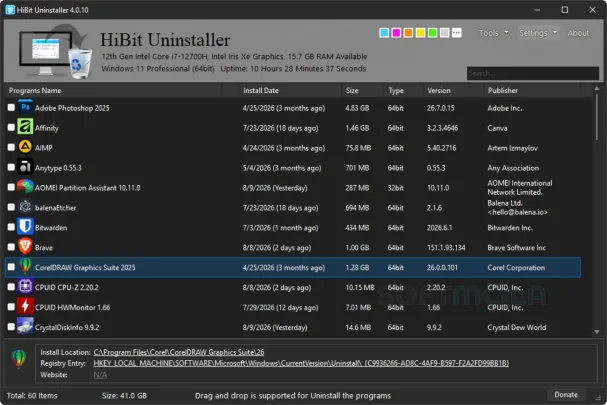Sort by Version column header
The image size is (607, 405).
point(454,90)
